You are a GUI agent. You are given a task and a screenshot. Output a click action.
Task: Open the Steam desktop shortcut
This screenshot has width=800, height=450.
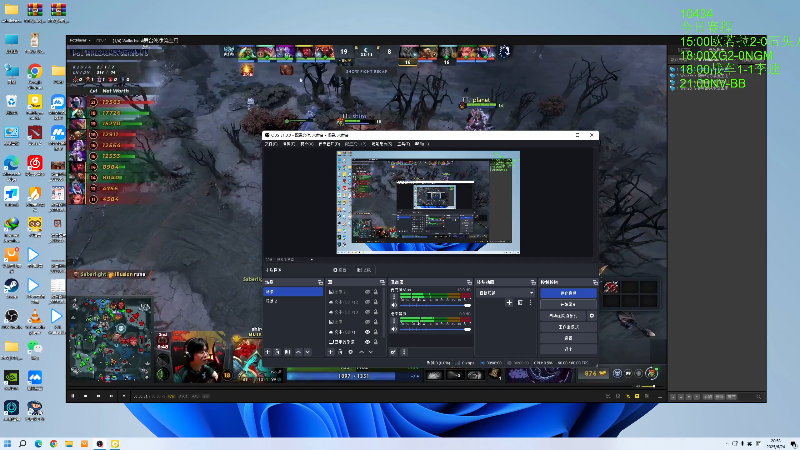coord(11,289)
